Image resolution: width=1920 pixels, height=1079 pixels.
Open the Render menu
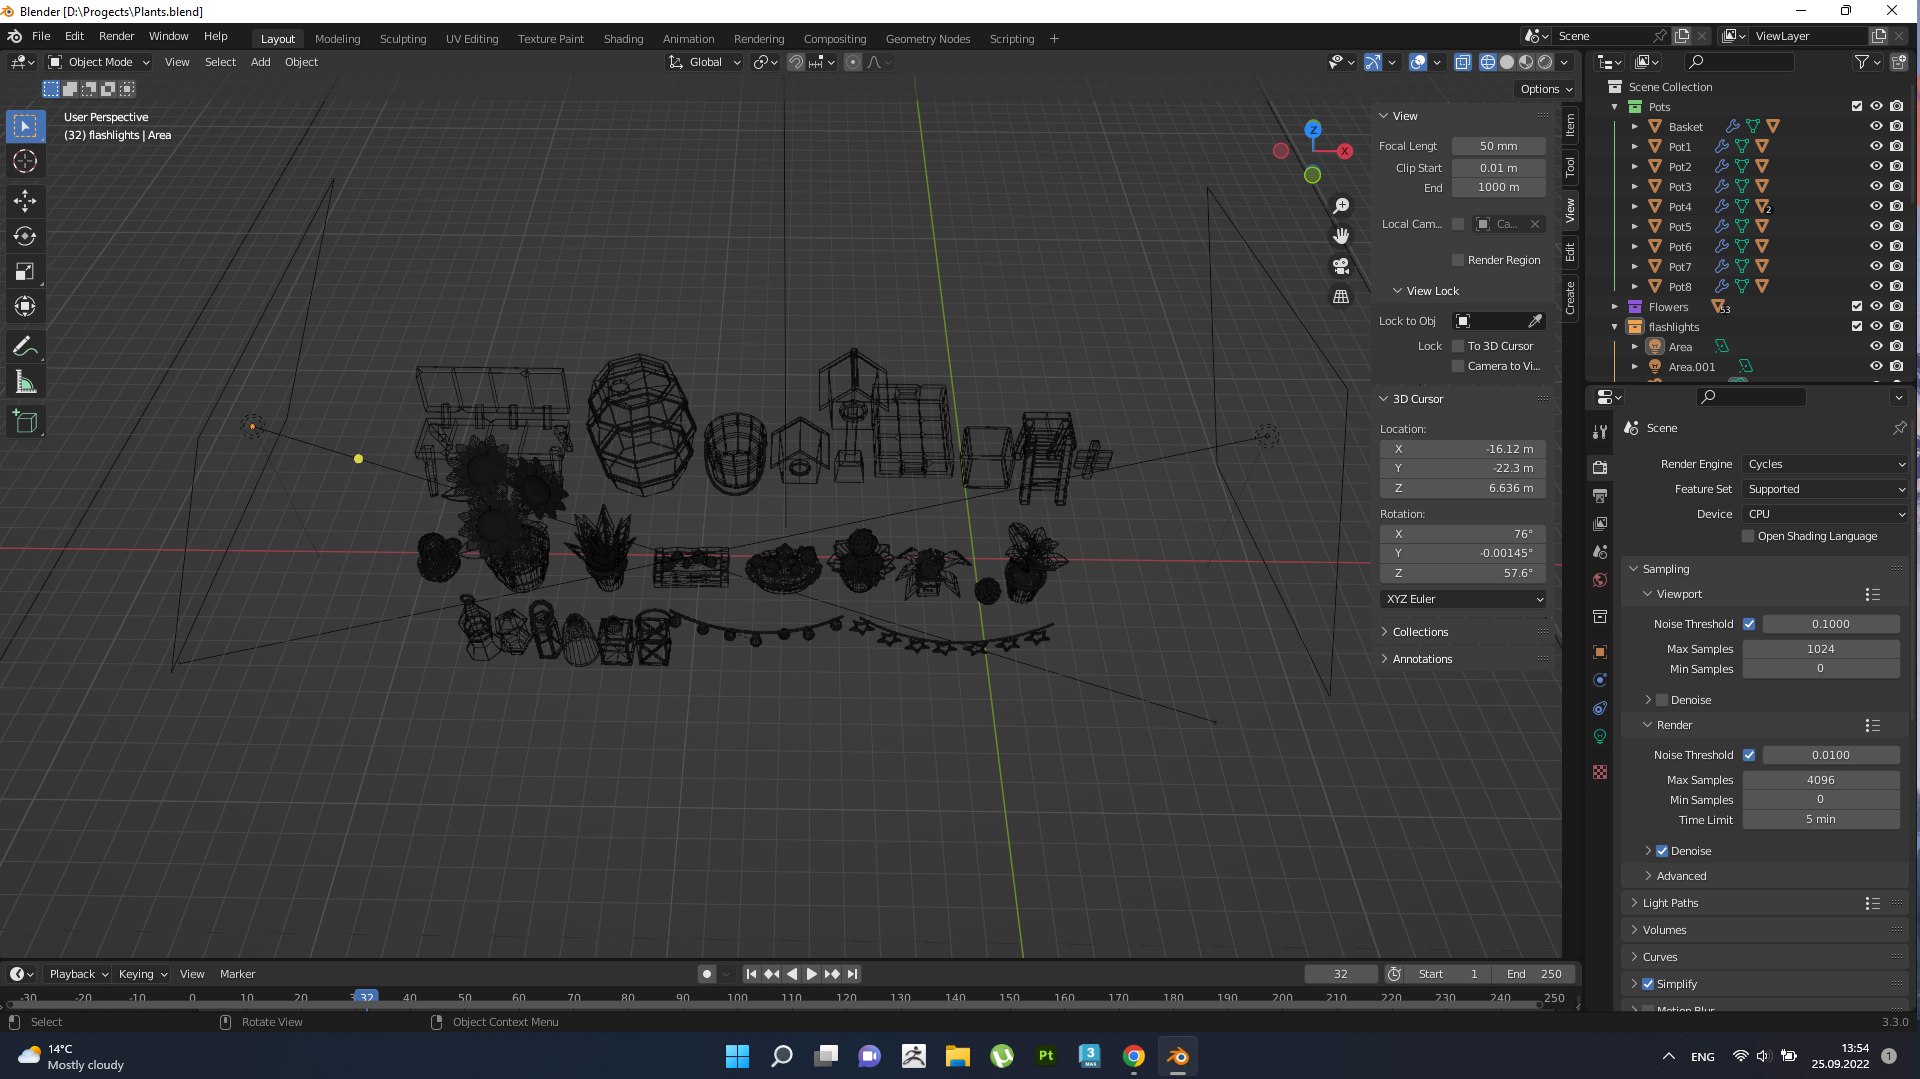(116, 36)
